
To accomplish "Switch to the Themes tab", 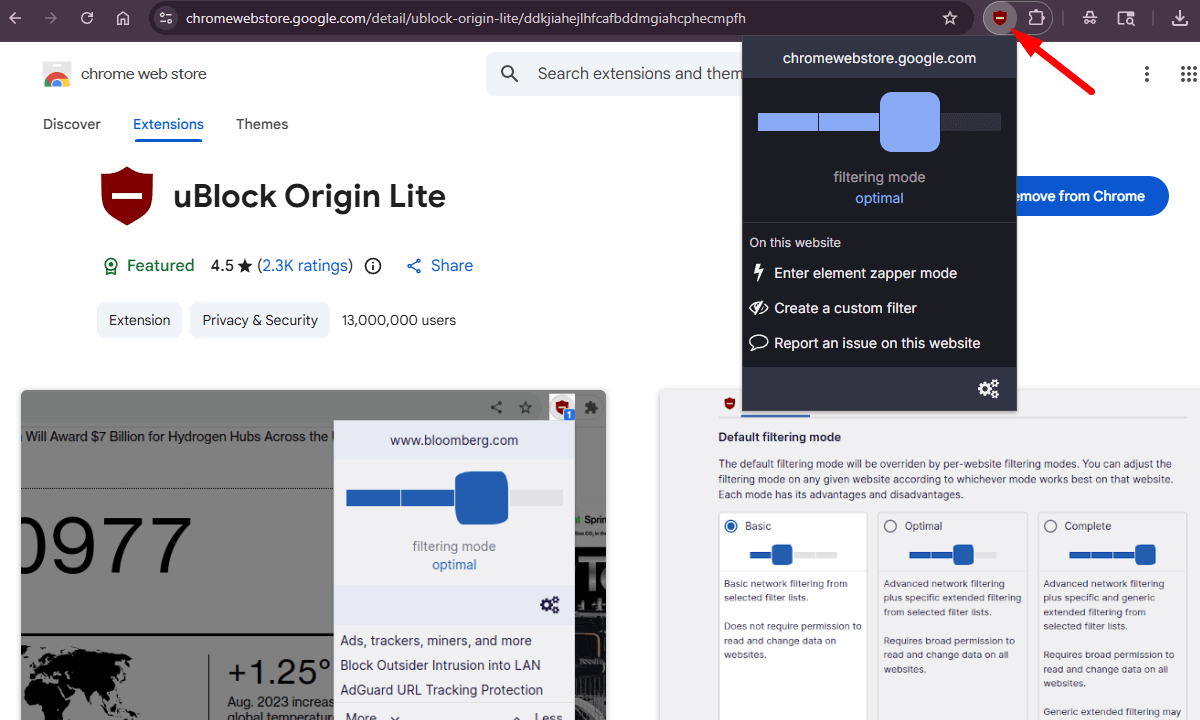I will [x=261, y=124].
